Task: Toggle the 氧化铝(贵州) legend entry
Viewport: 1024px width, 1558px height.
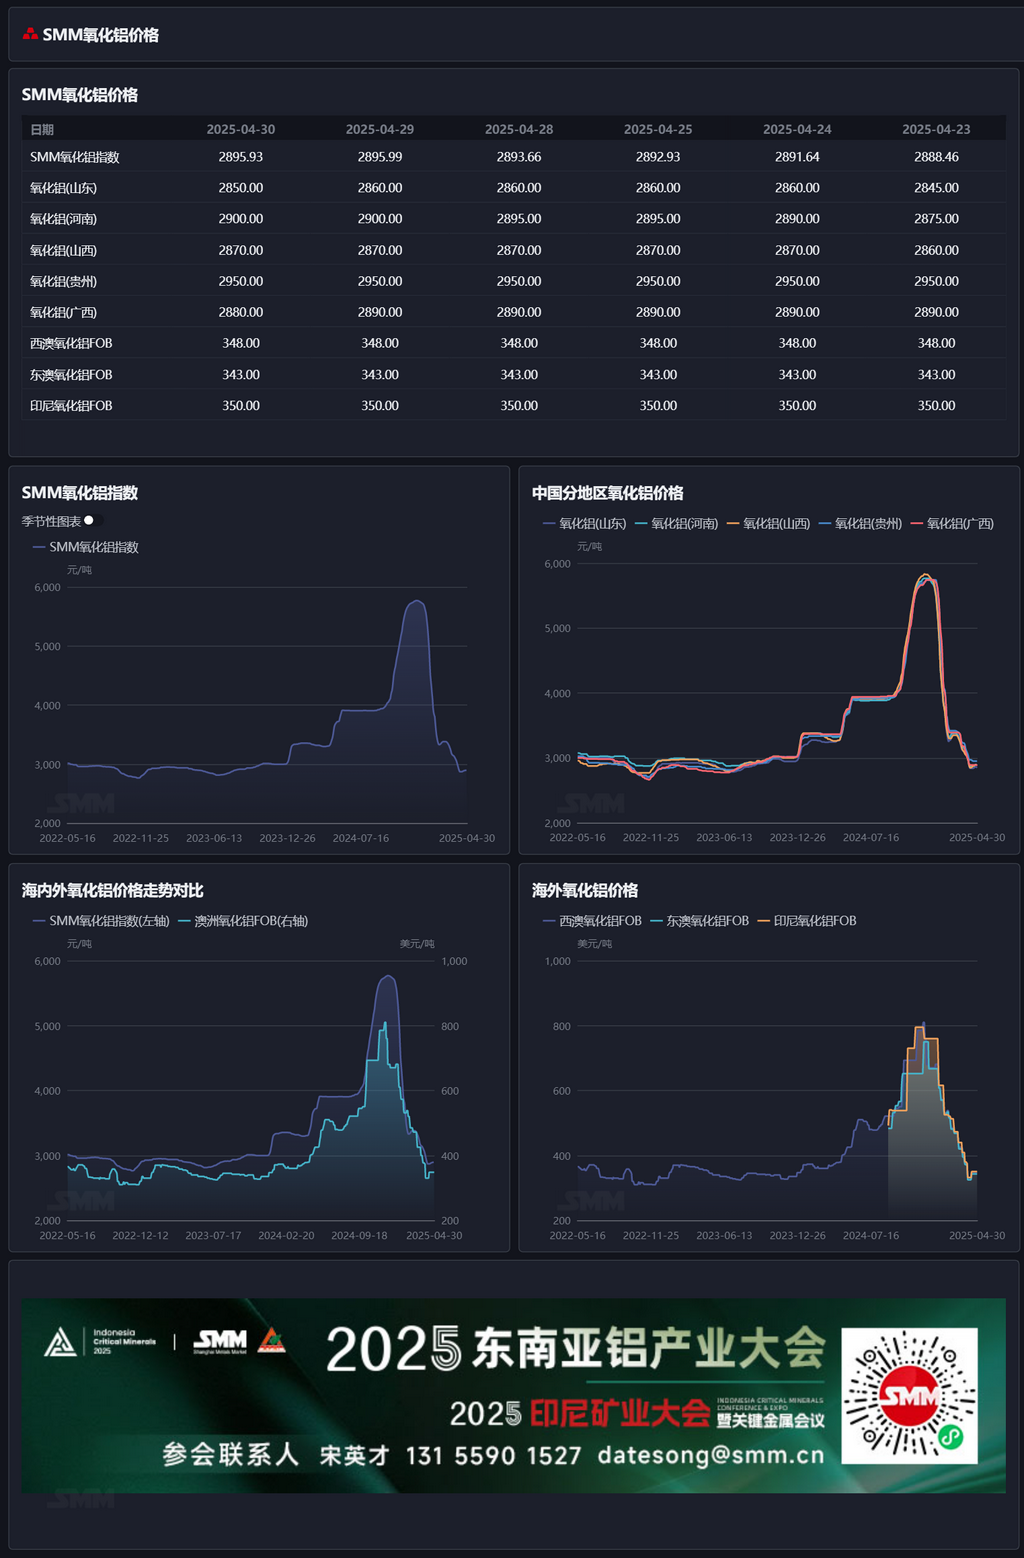Action: point(860,523)
